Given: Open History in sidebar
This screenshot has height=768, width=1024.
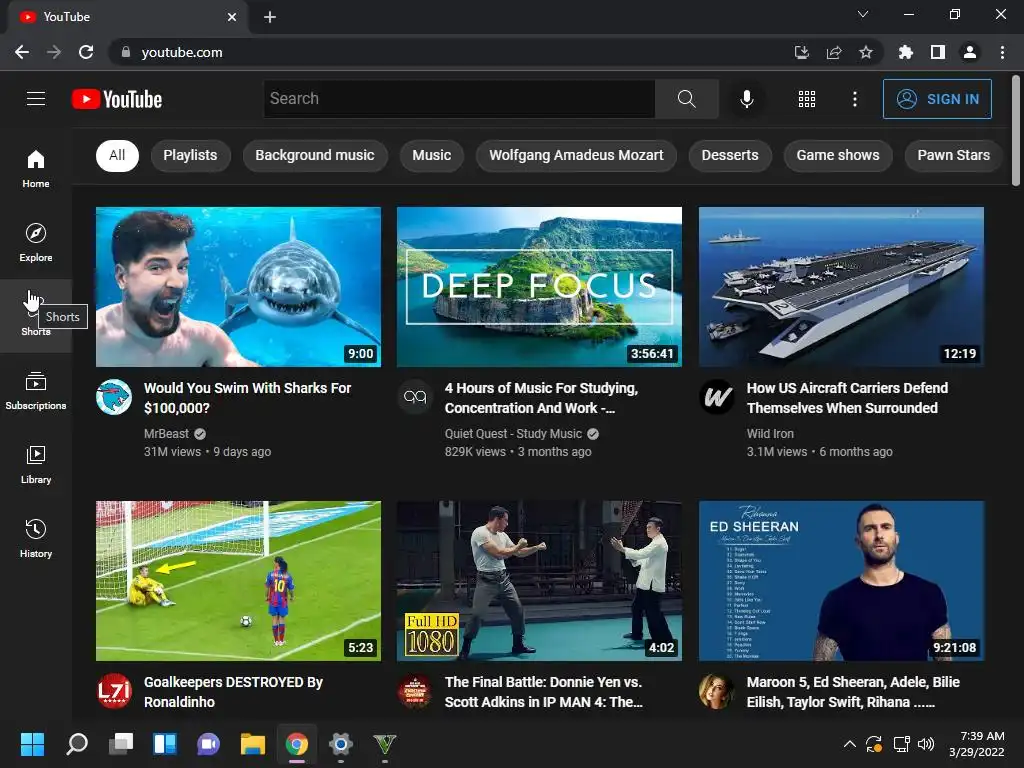Looking at the screenshot, I should tap(36, 538).
